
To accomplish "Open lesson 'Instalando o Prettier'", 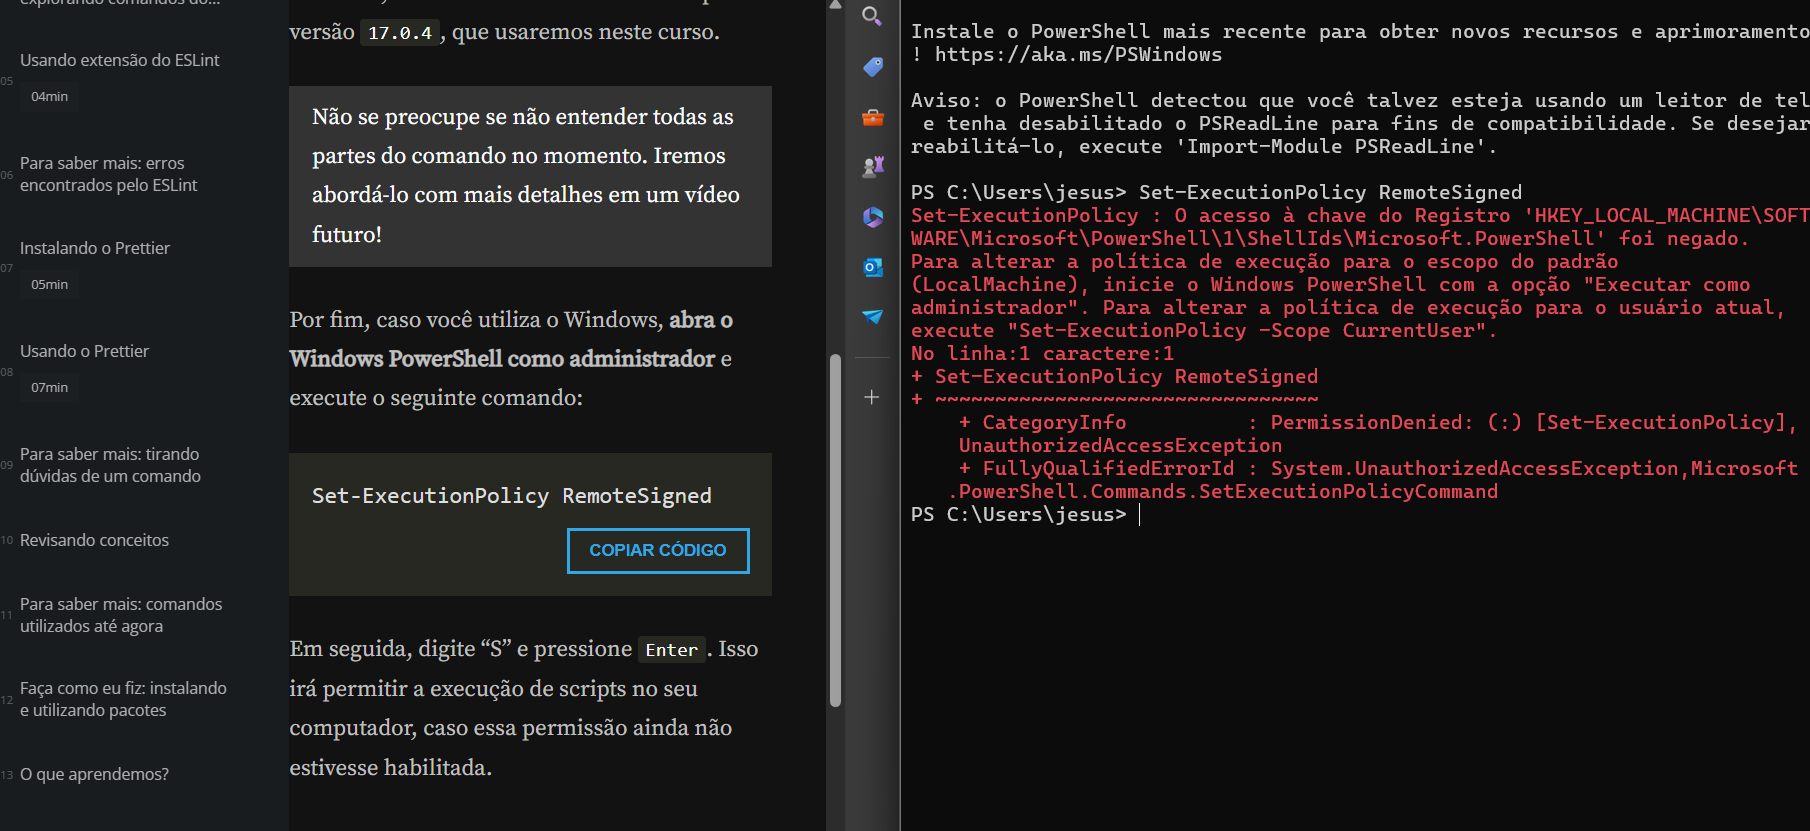I will pyautogui.click(x=95, y=248).
